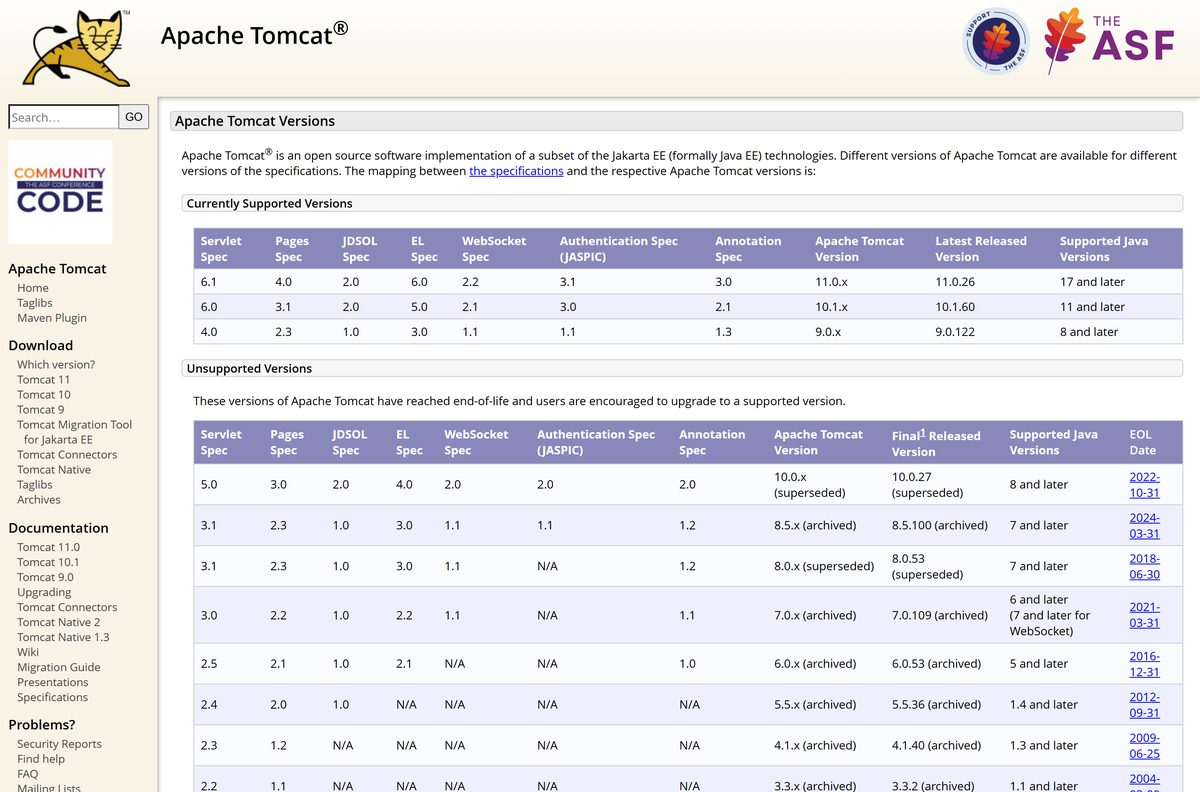Open Tomcat Native 2 documentation

(59, 622)
